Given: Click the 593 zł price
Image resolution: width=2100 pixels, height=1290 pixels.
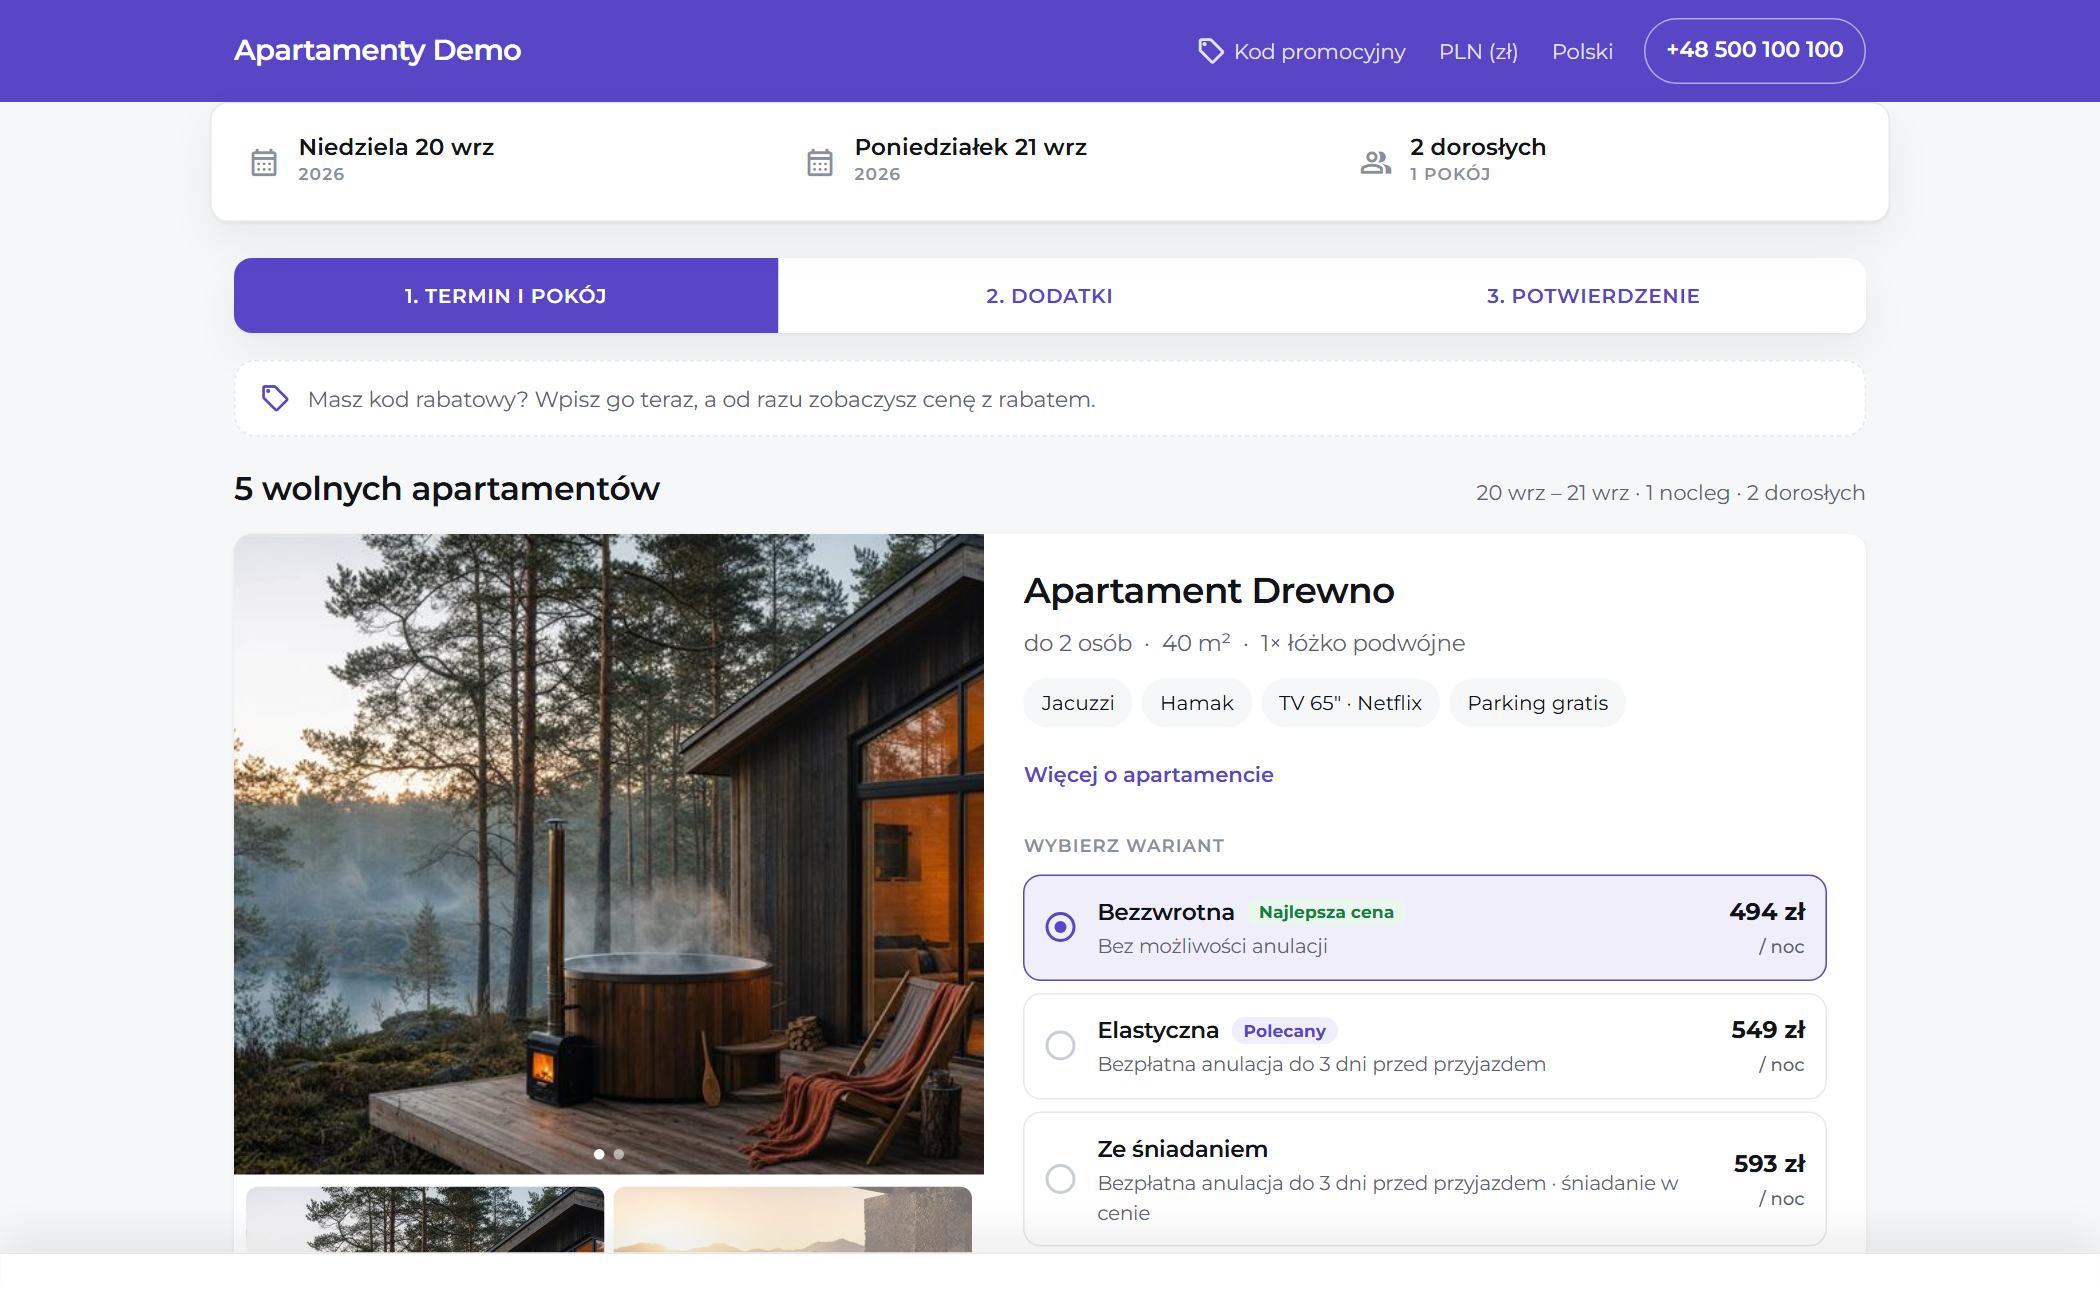Looking at the screenshot, I should click(1768, 1163).
